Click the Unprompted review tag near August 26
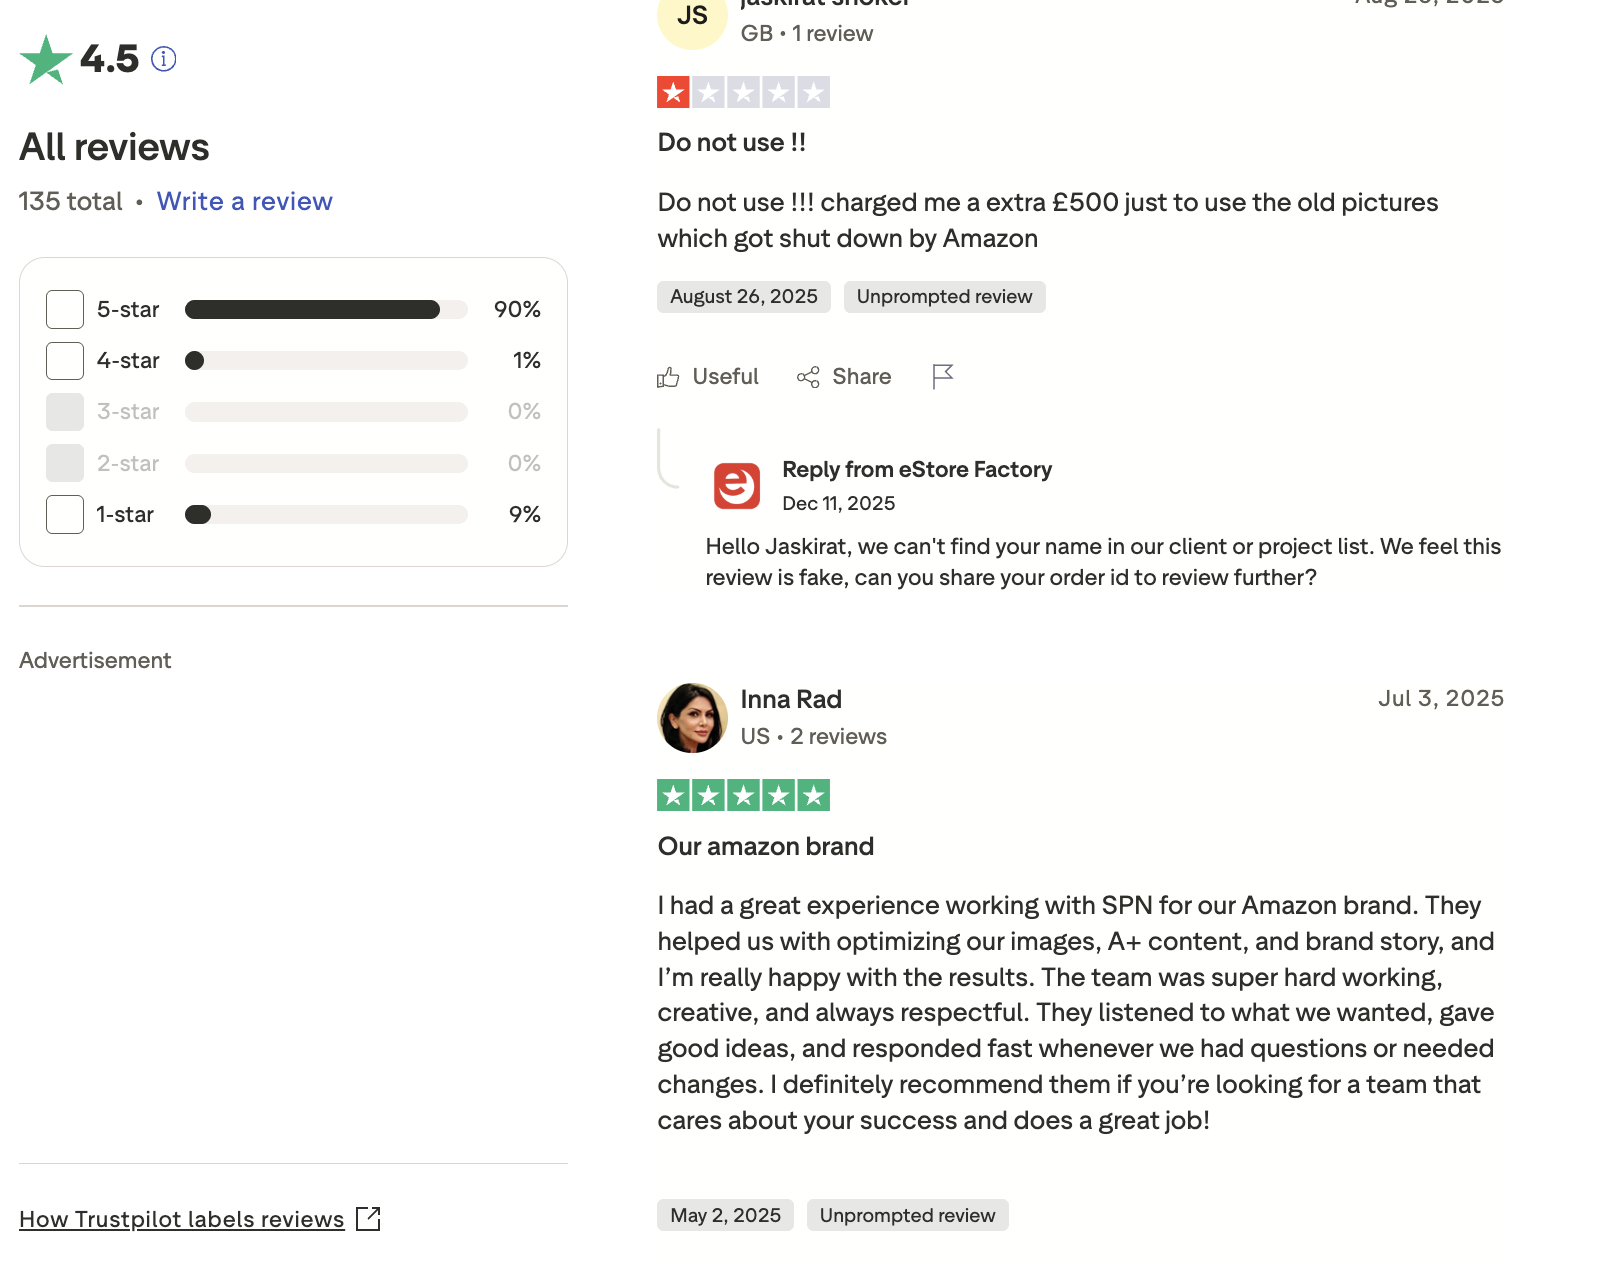Screen dimensions: 1600x1264 [x=944, y=297]
